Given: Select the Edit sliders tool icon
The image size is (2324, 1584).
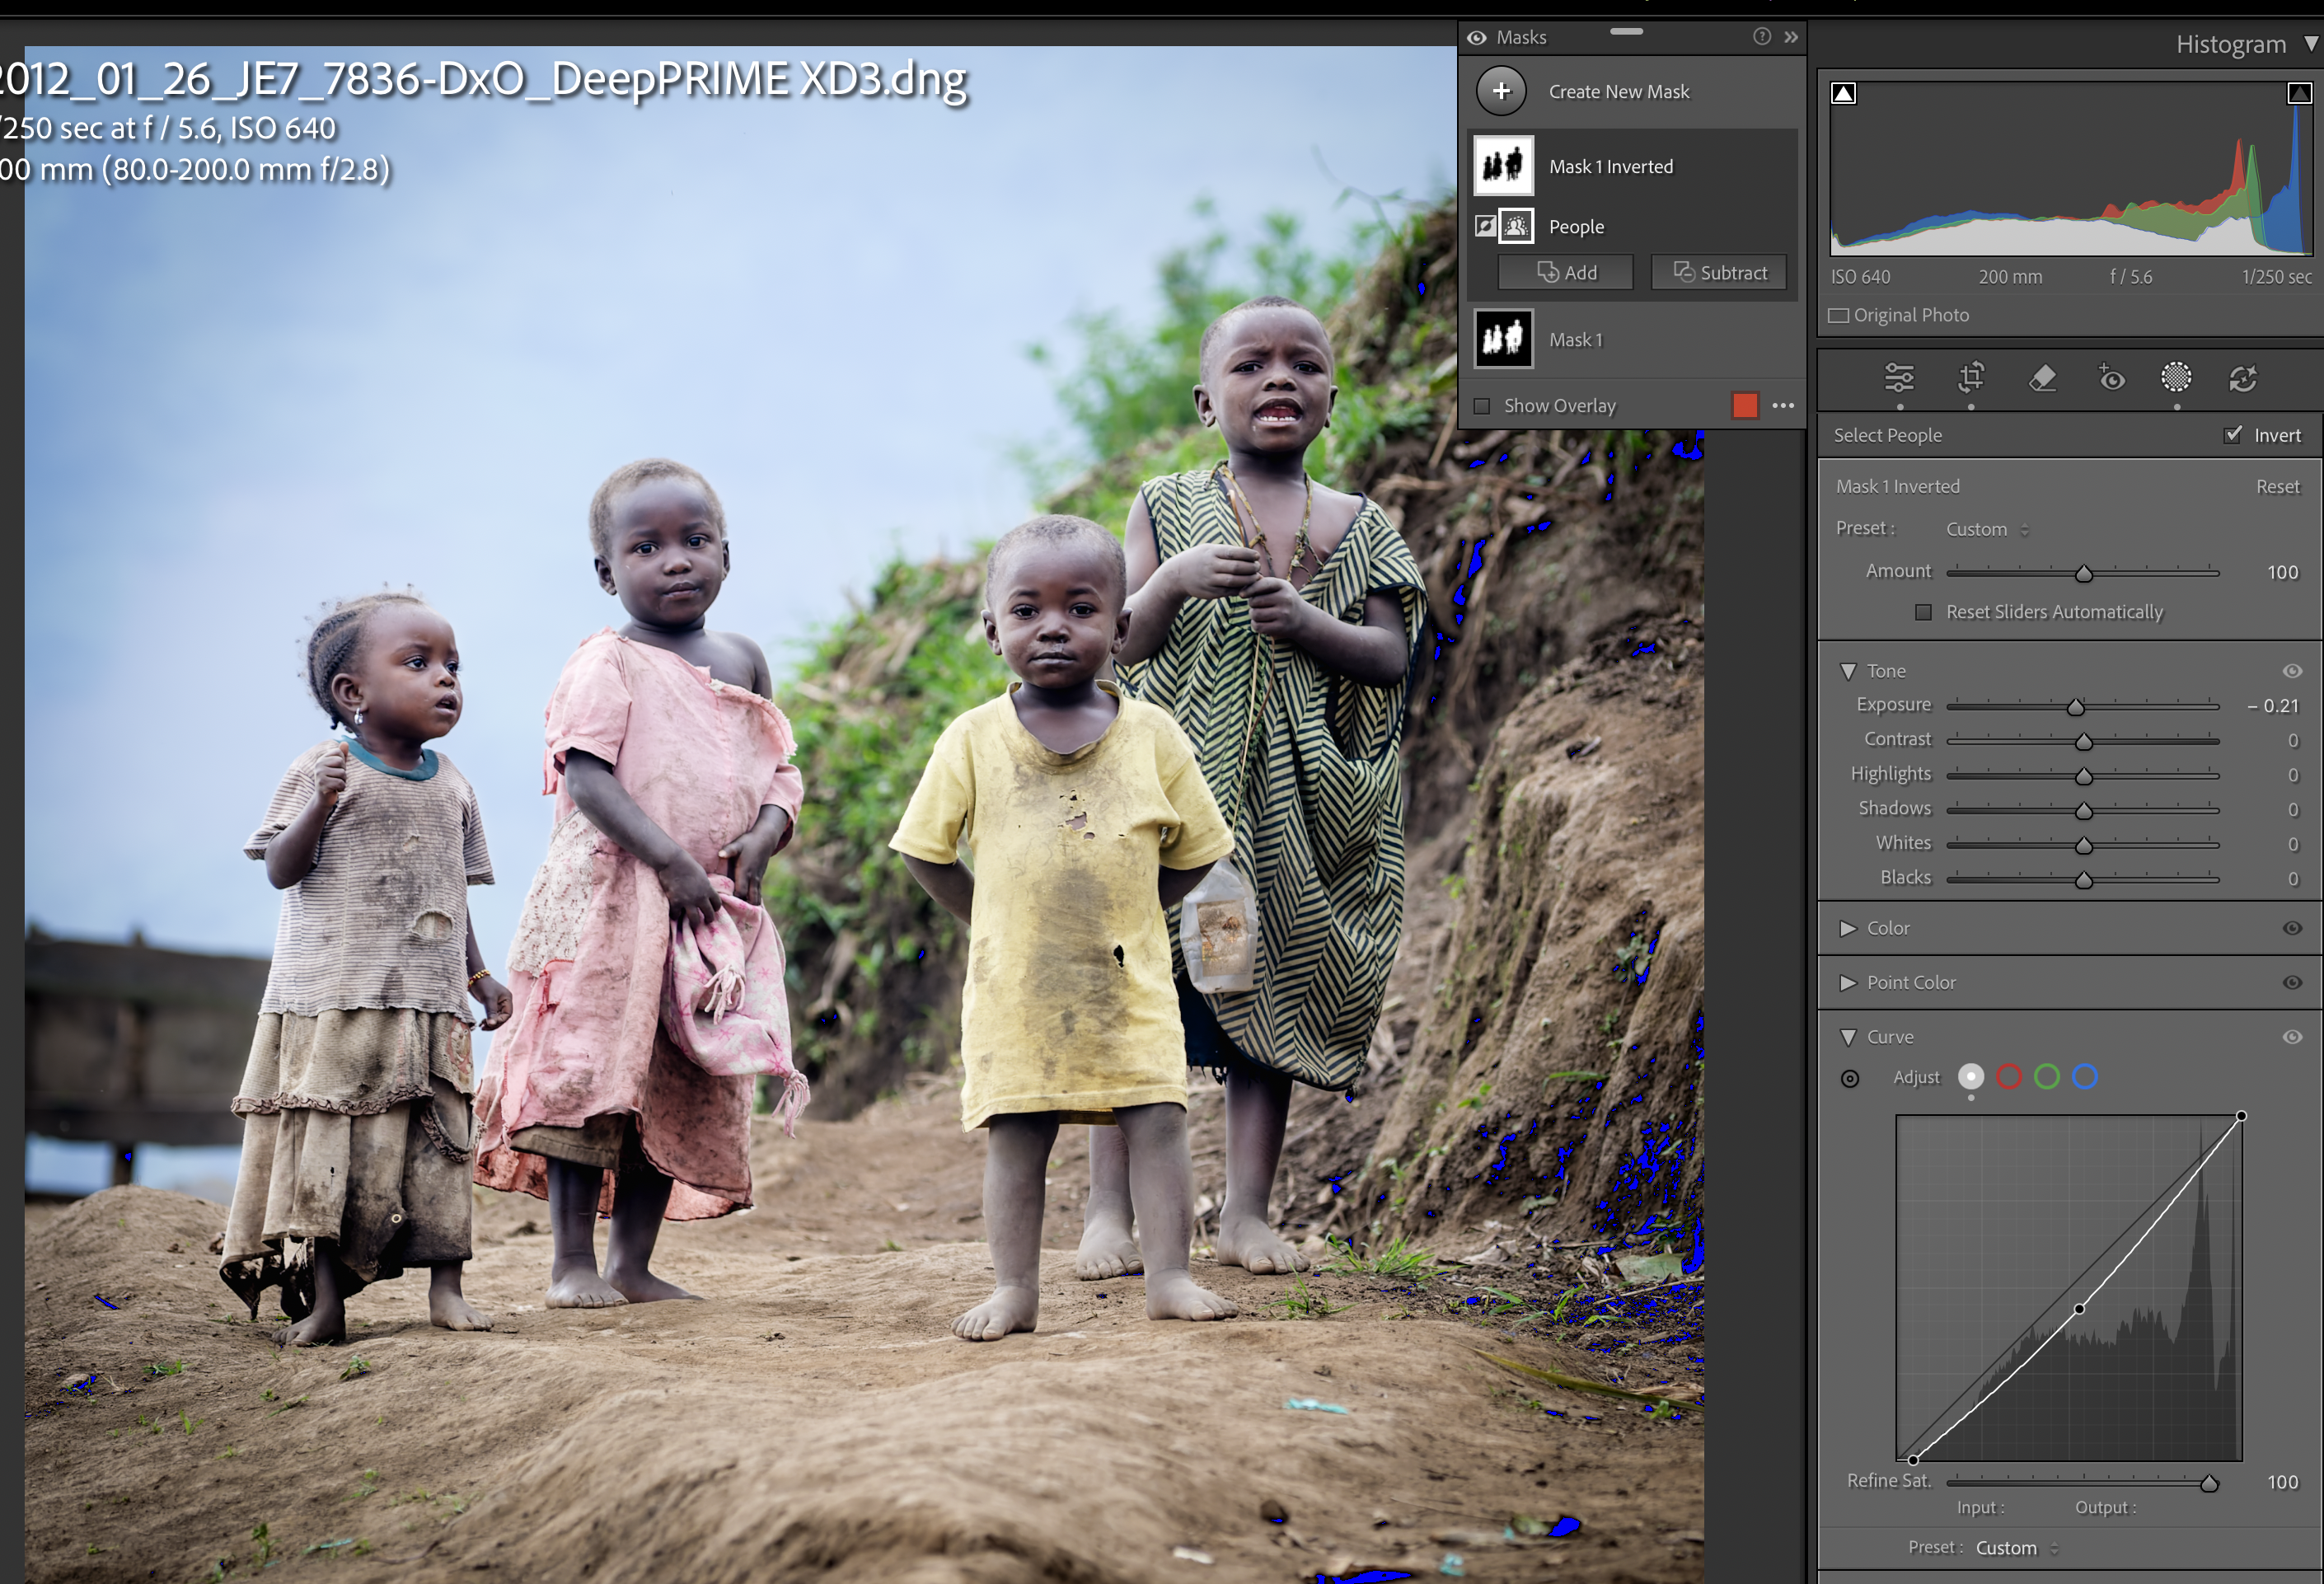Looking at the screenshot, I should (x=1899, y=378).
